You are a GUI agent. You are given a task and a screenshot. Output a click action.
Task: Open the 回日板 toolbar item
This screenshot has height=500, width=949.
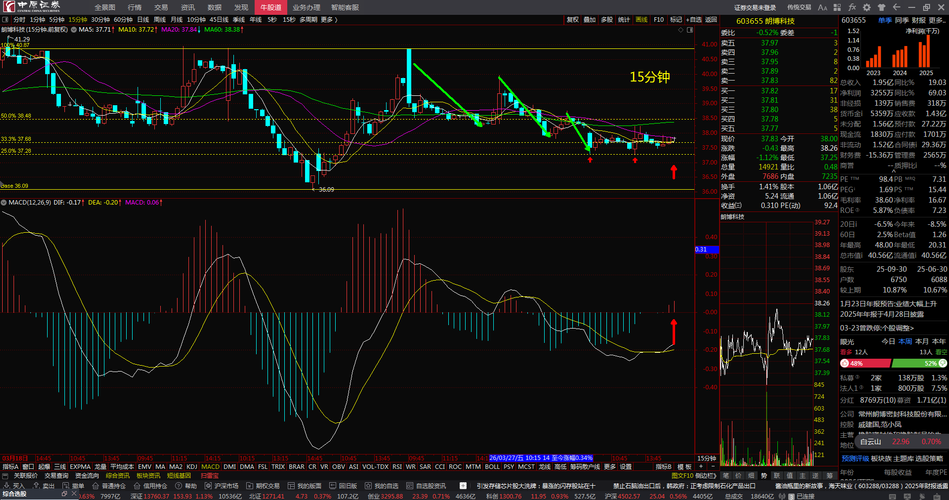343,486
